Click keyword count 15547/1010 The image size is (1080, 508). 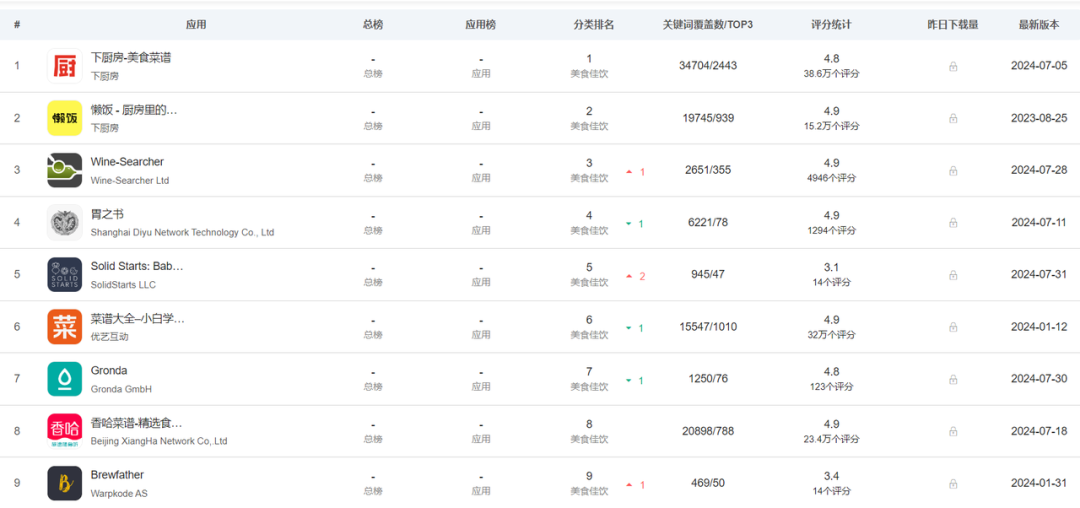[708, 326]
